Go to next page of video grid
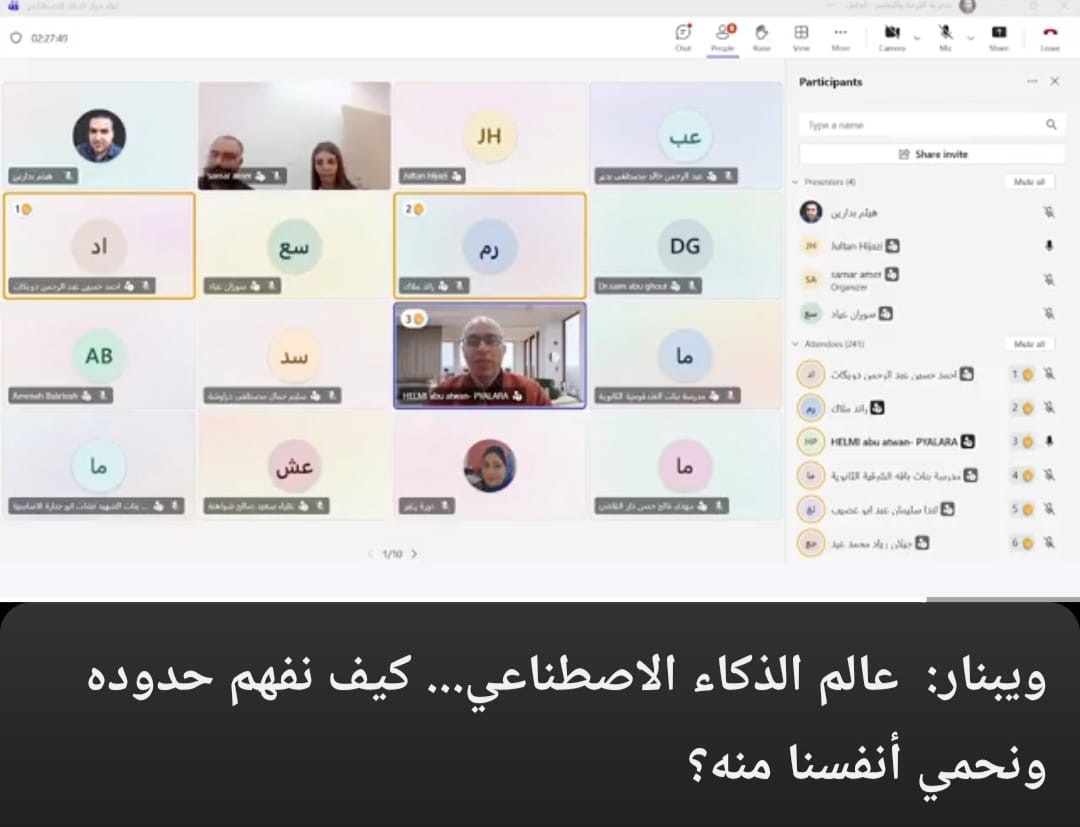Screen dimensions: 1080x827 [x=414, y=554]
